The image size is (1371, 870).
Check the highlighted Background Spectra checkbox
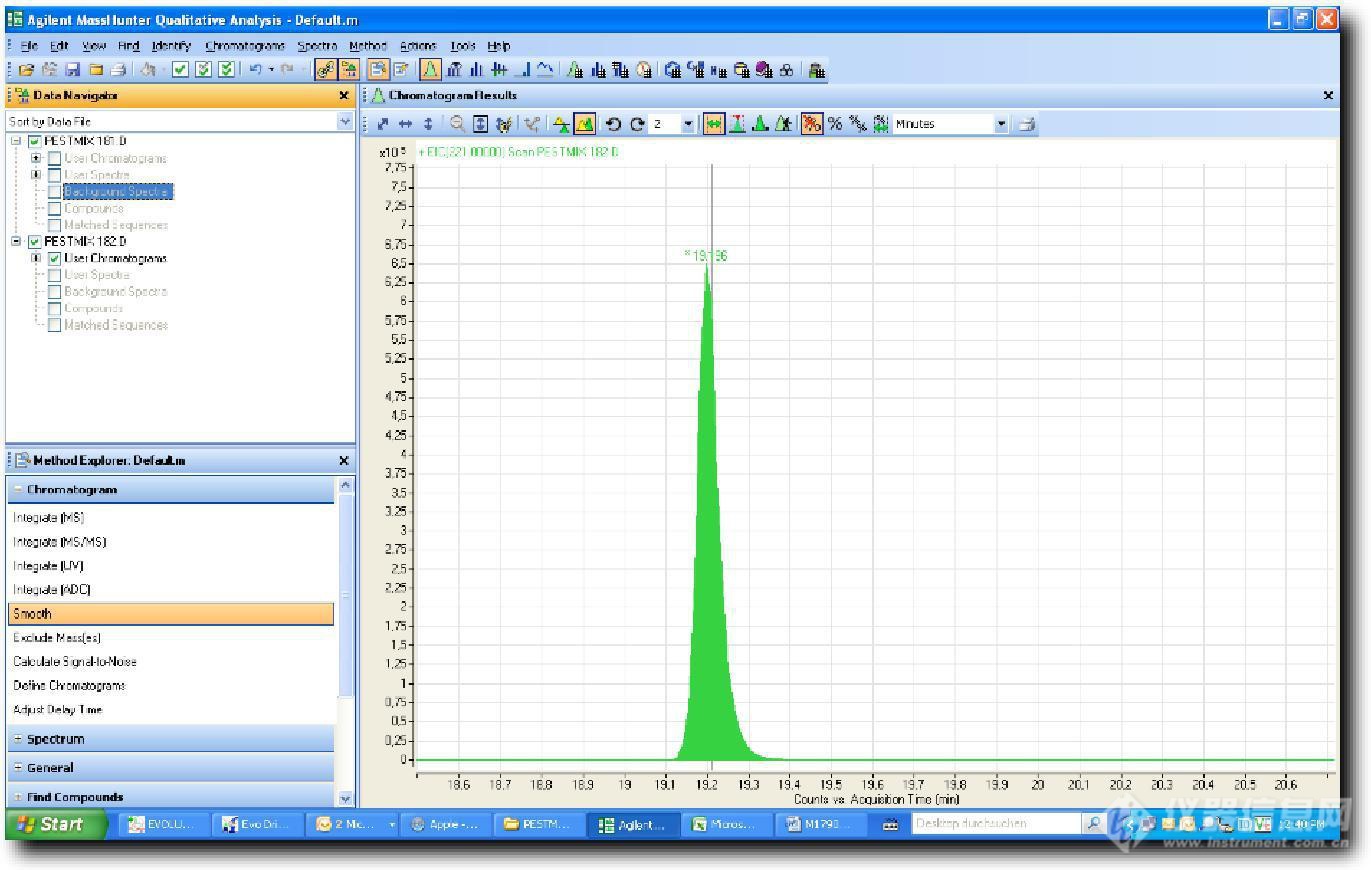pyautogui.click(x=55, y=191)
